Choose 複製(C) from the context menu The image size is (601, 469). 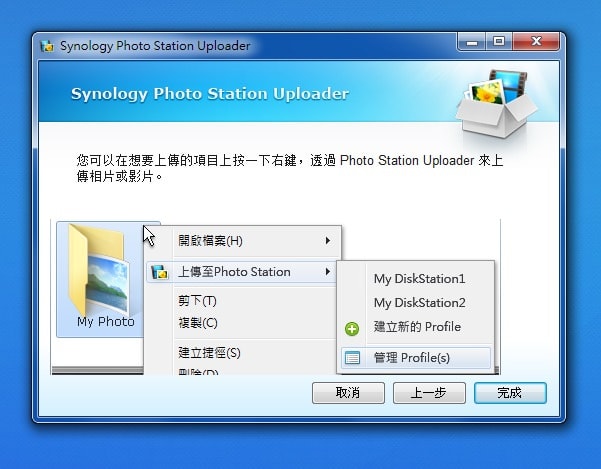tap(197, 323)
